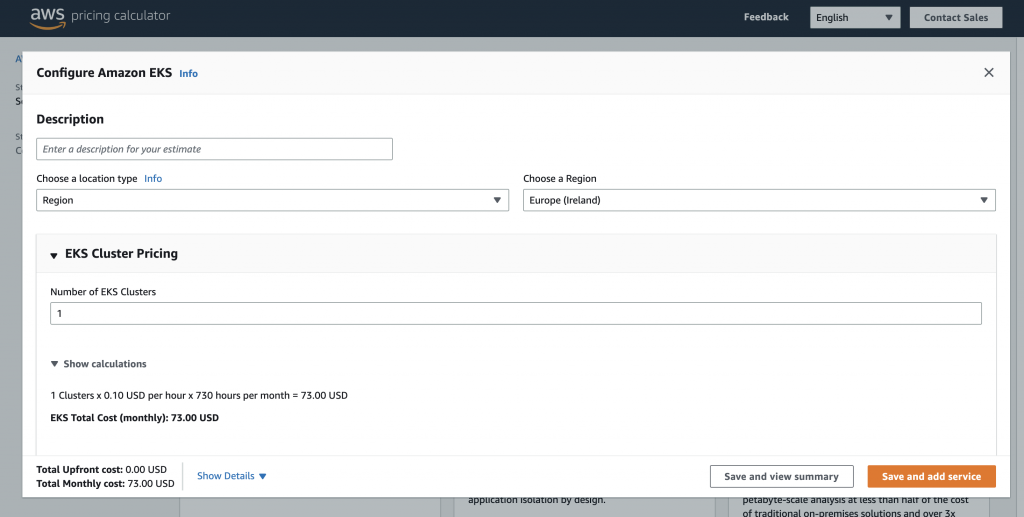Image resolution: width=1024 pixels, height=517 pixels.
Task: Click Info link beside Configure Amazon EKS
Action: click(188, 74)
